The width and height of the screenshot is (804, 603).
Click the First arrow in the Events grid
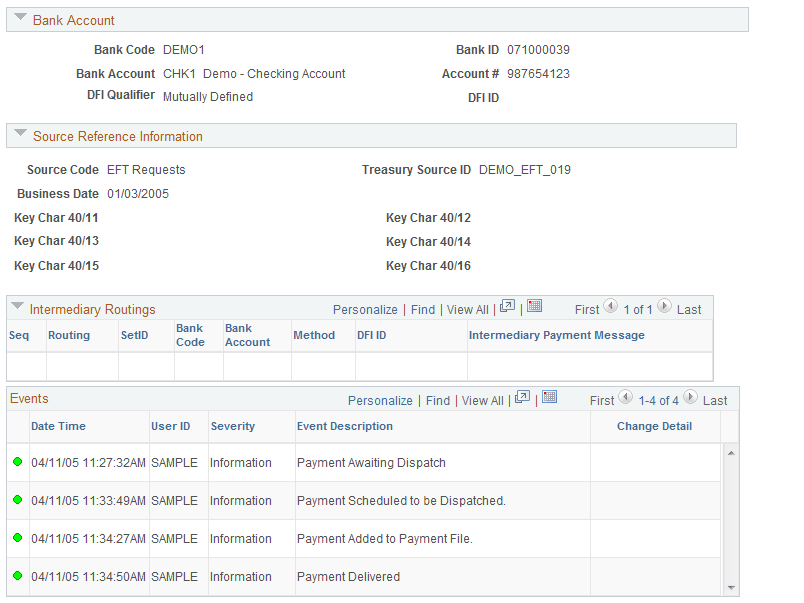pos(625,397)
